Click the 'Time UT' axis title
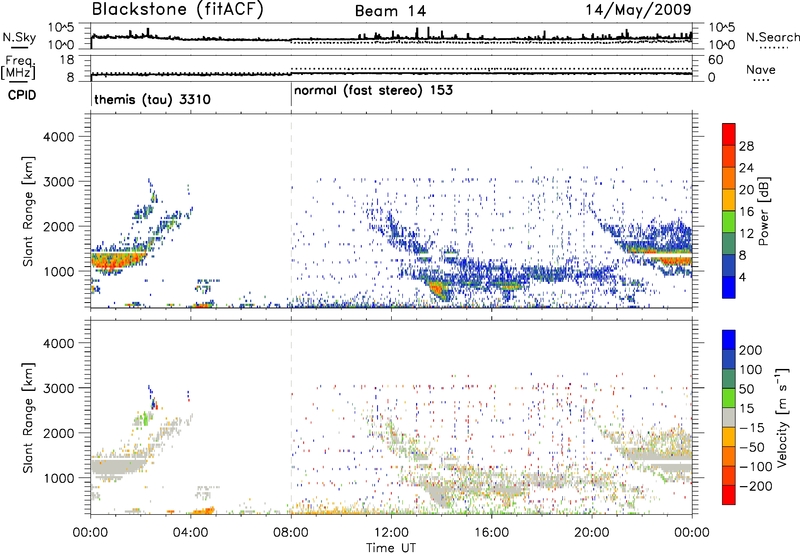Screen dimensions: 800x554 (391, 548)
